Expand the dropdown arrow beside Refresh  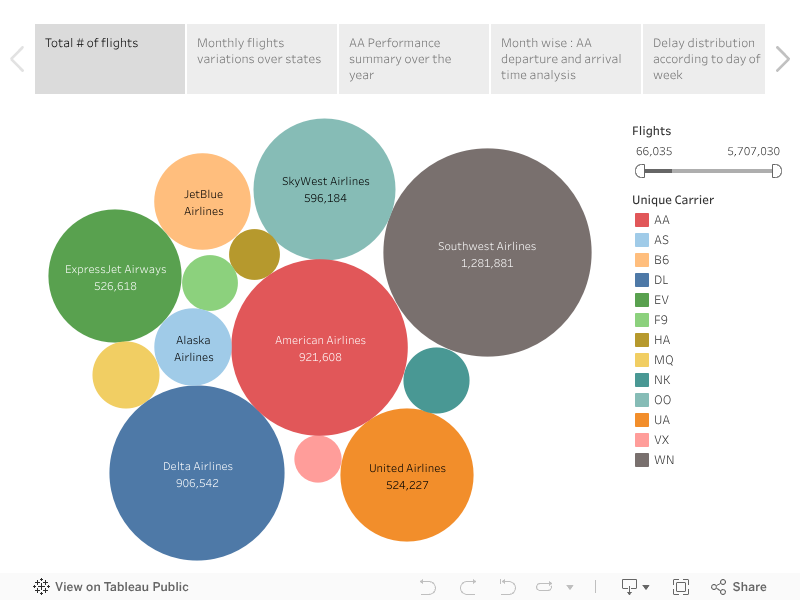click(570, 587)
